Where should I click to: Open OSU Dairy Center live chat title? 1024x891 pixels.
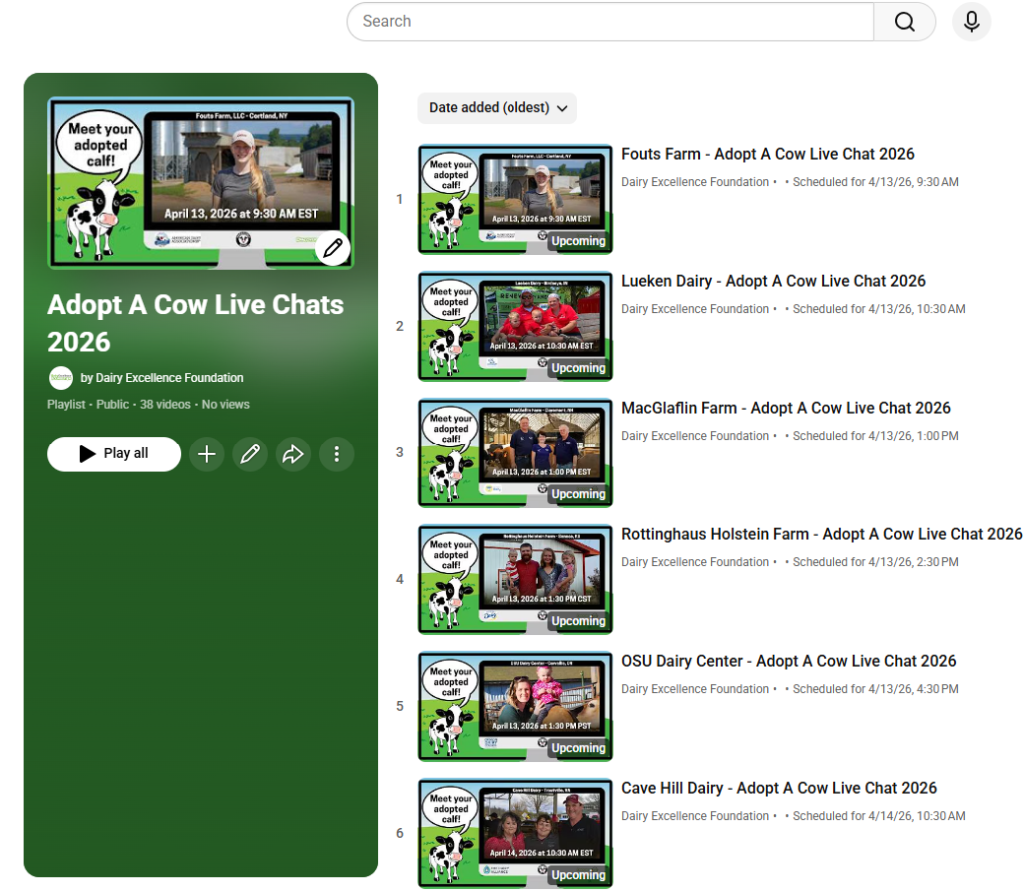[x=788, y=661]
